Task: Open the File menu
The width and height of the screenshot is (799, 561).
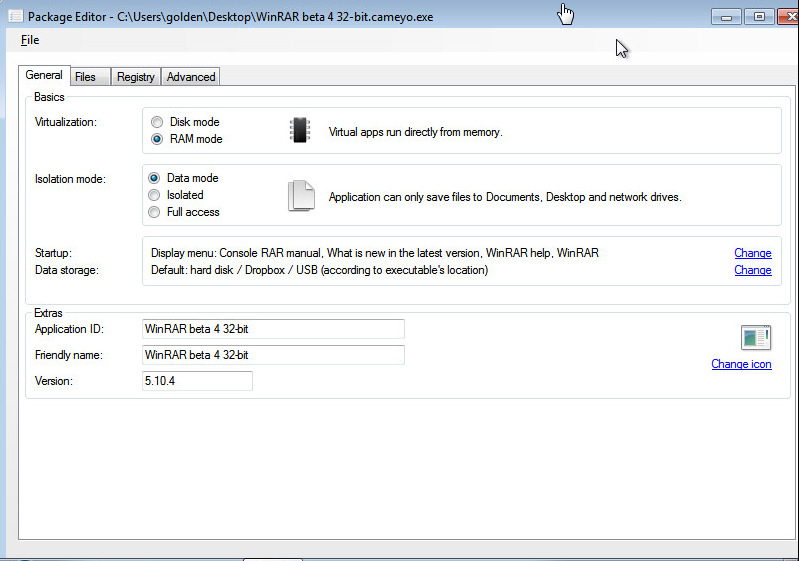Action: pos(30,40)
